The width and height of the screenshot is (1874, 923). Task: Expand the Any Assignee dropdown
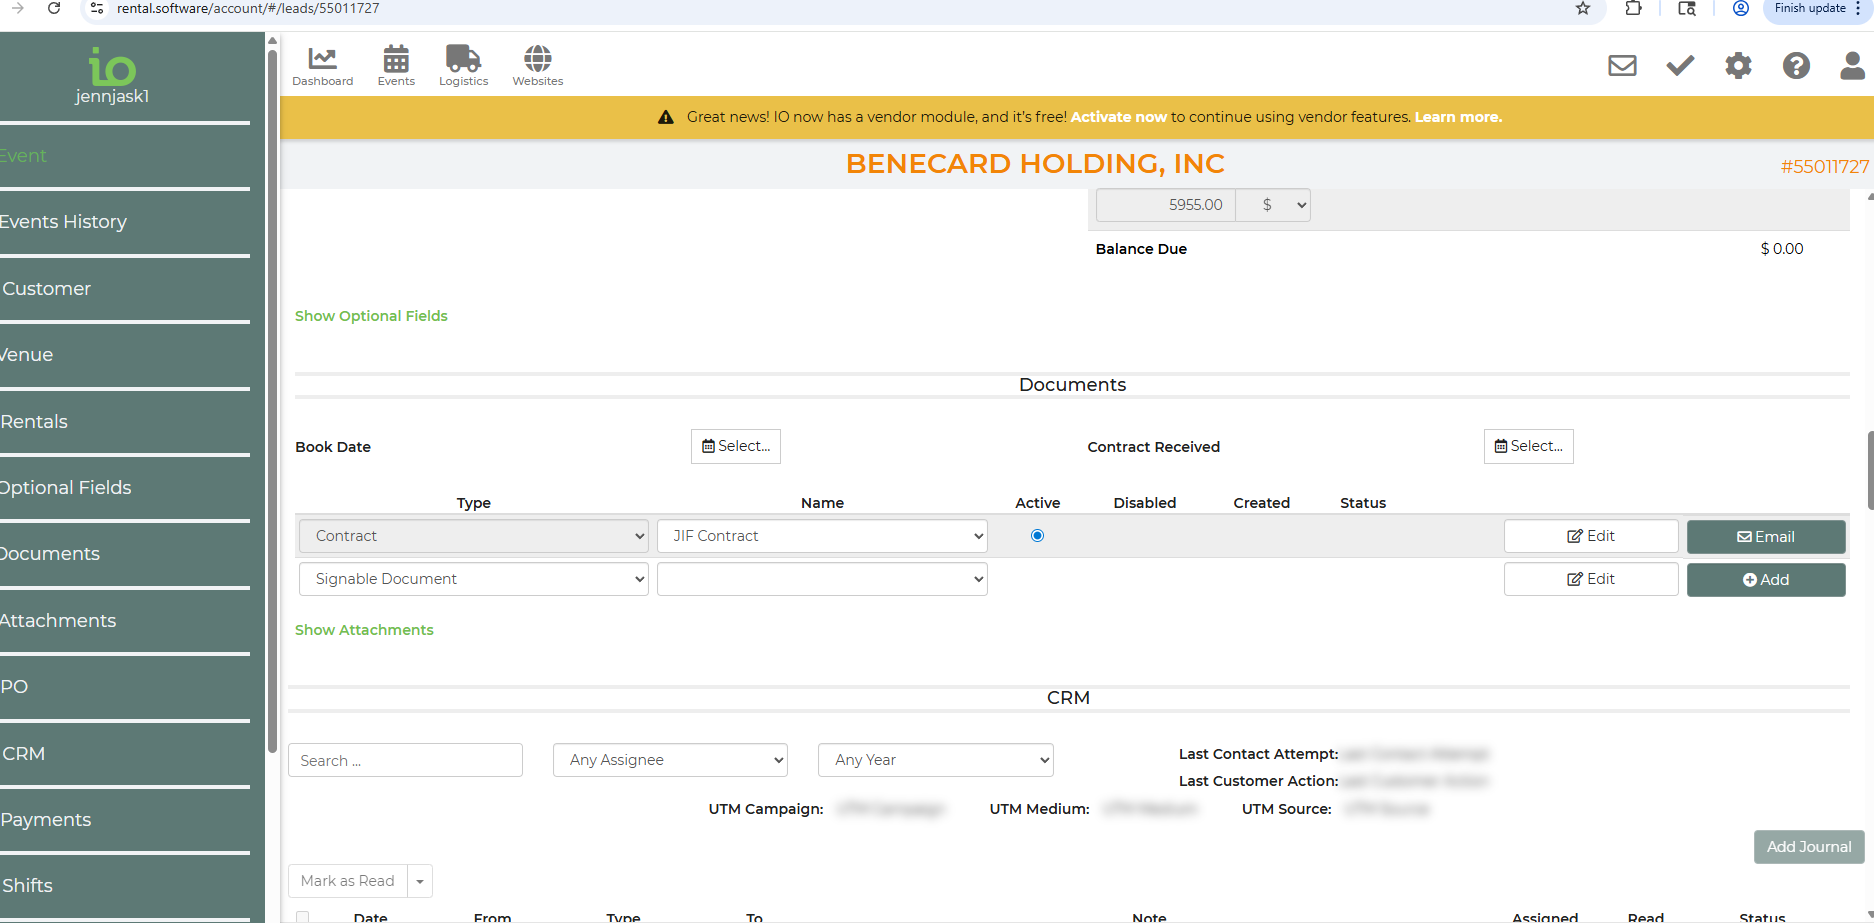(x=670, y=760)
